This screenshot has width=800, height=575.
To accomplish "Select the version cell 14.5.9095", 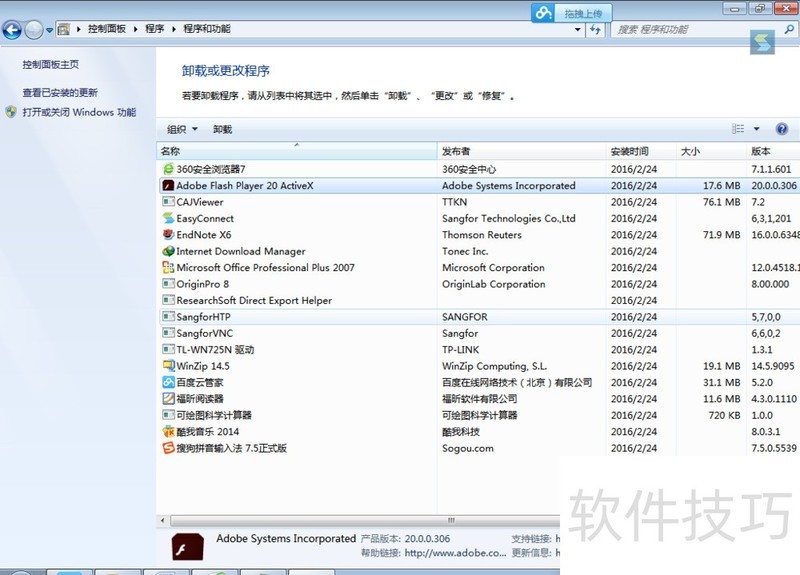I will 772,366.
